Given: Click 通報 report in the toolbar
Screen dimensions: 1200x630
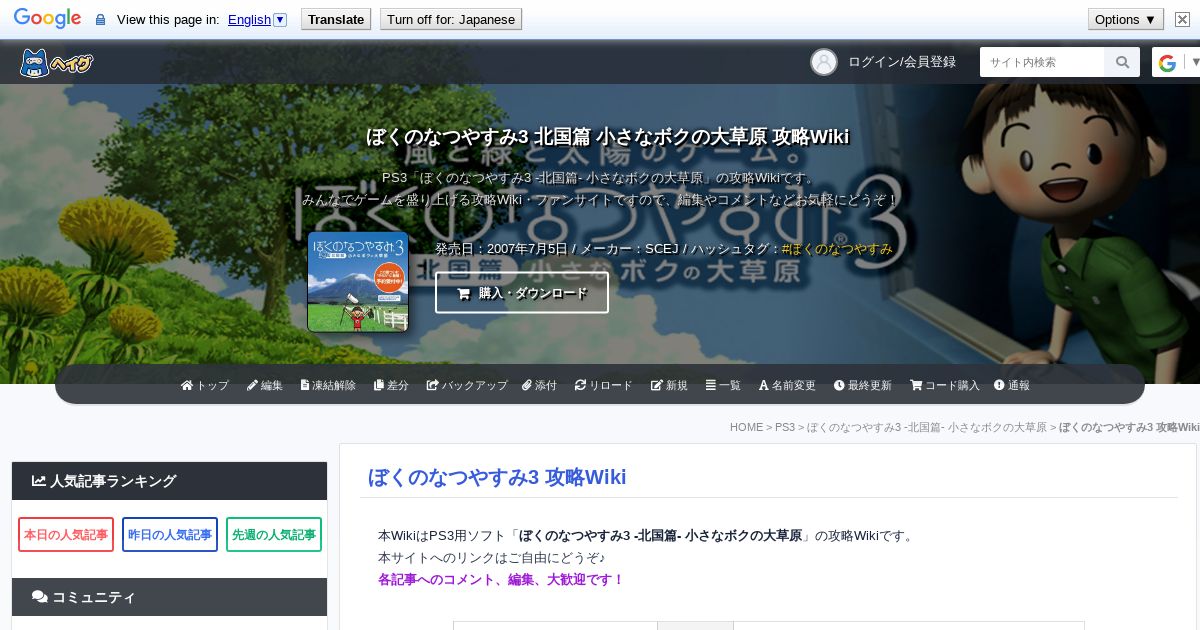Looking at the screenshot, I should click(x=1012, y=385).
